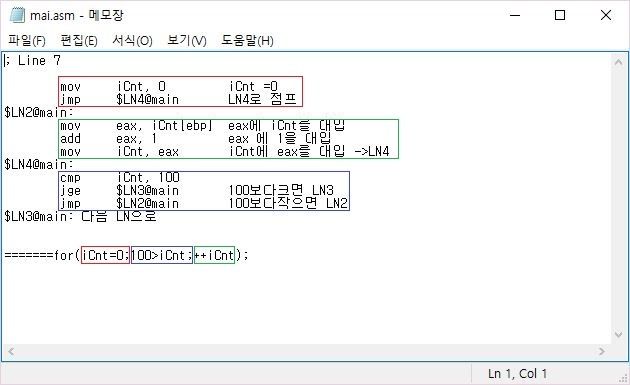Open the 편집(E) menu
Image resolution: width=630 pixels, height=385 pixels.
click(79, 40)
